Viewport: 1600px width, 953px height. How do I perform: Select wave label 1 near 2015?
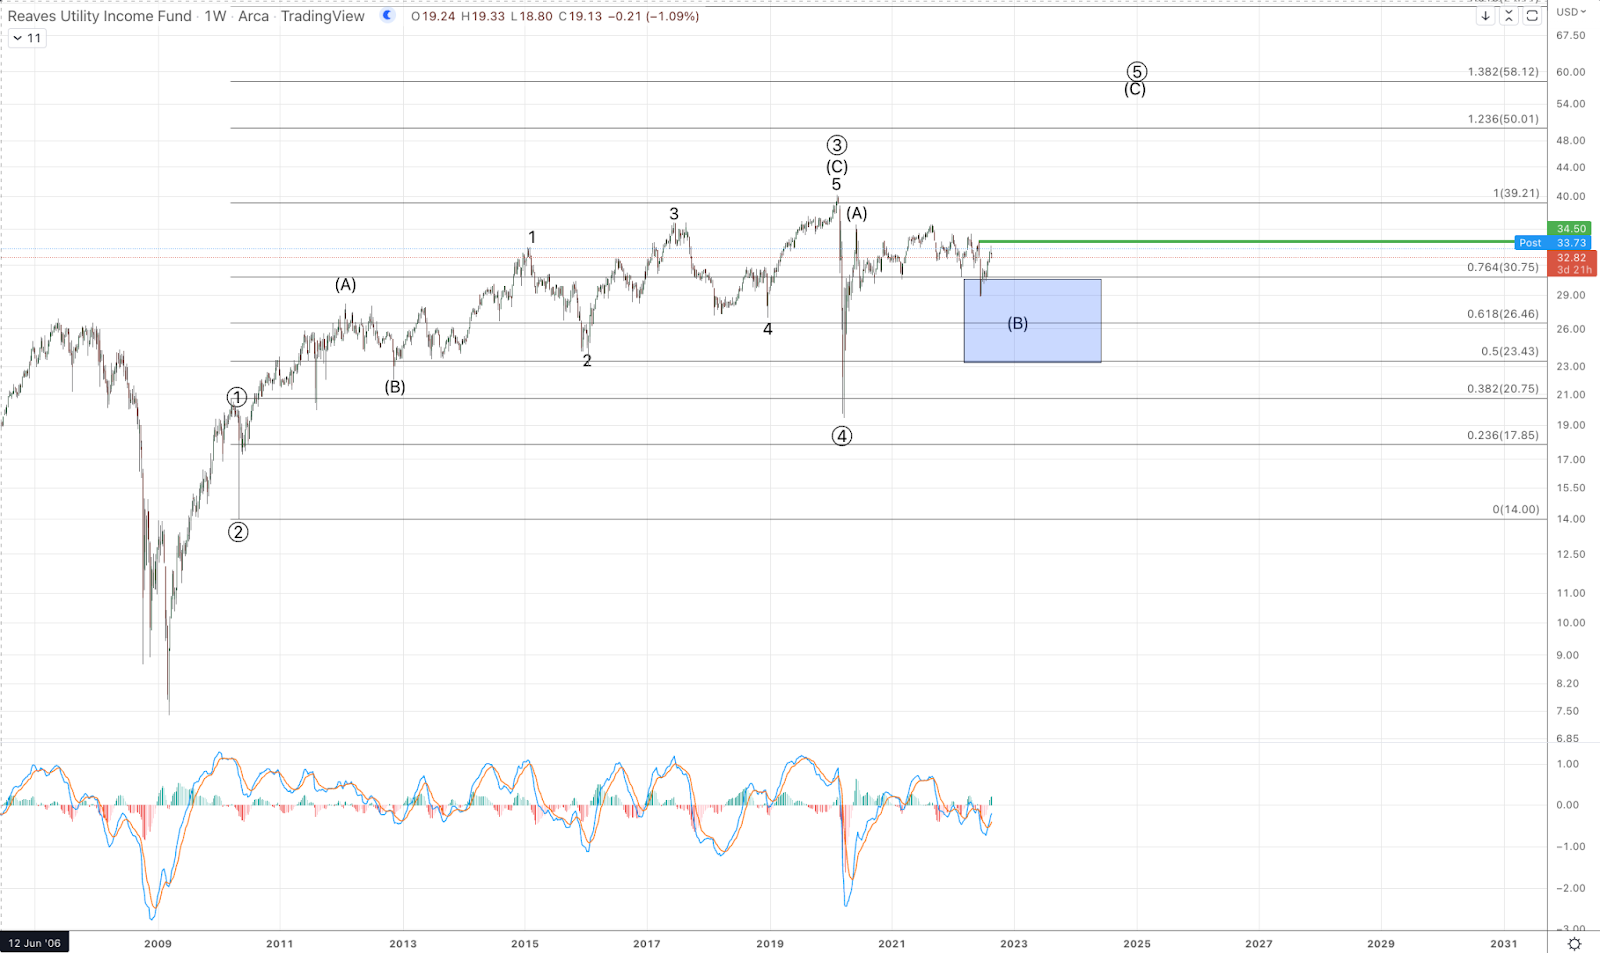point(532,237)
